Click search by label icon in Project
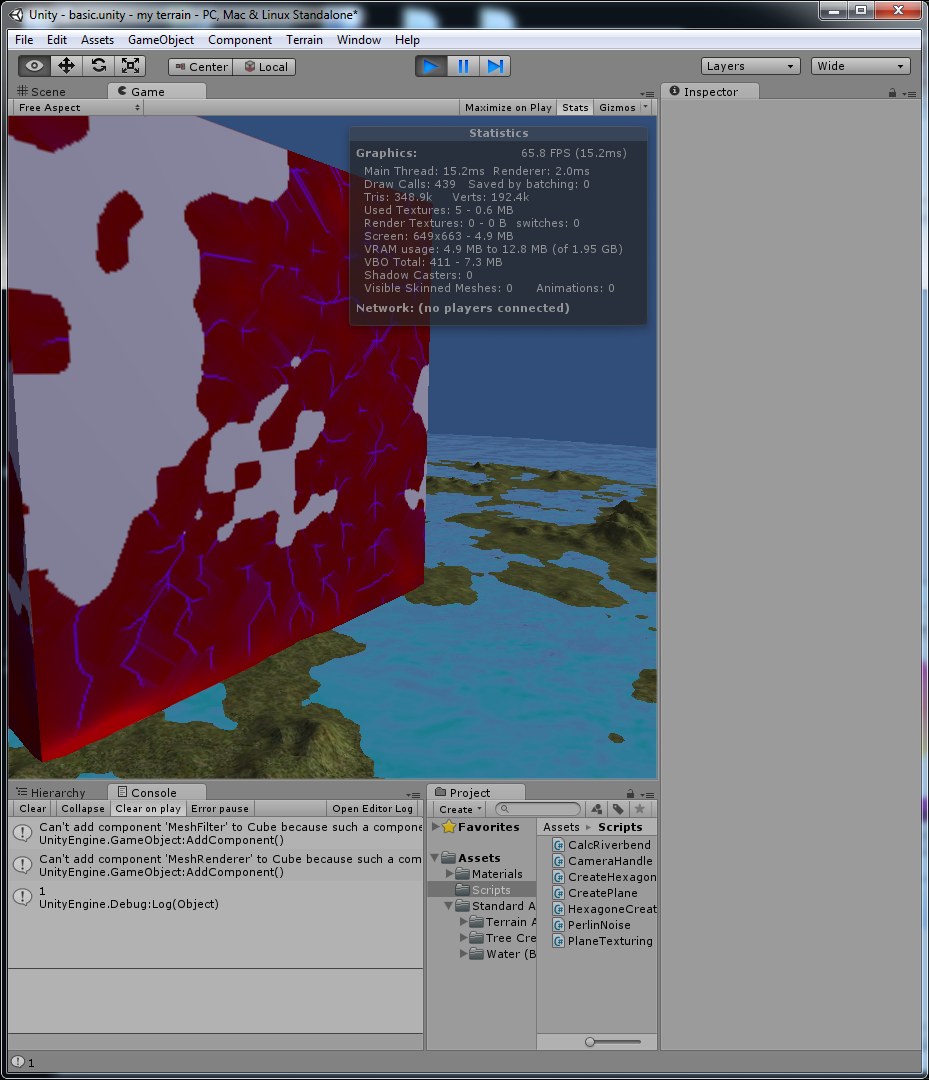Screen dimensions: 929x1080 coord(618,809)
